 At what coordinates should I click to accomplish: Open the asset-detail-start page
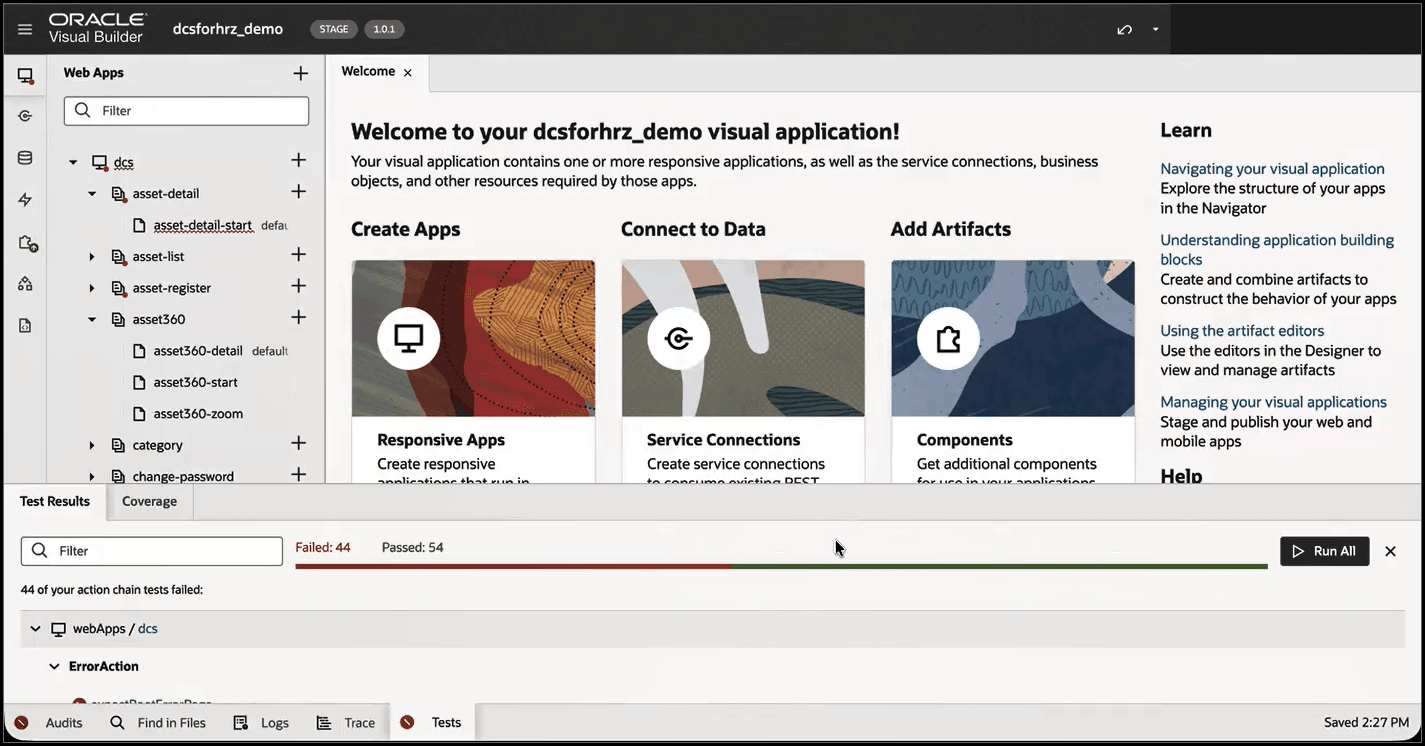202,225
